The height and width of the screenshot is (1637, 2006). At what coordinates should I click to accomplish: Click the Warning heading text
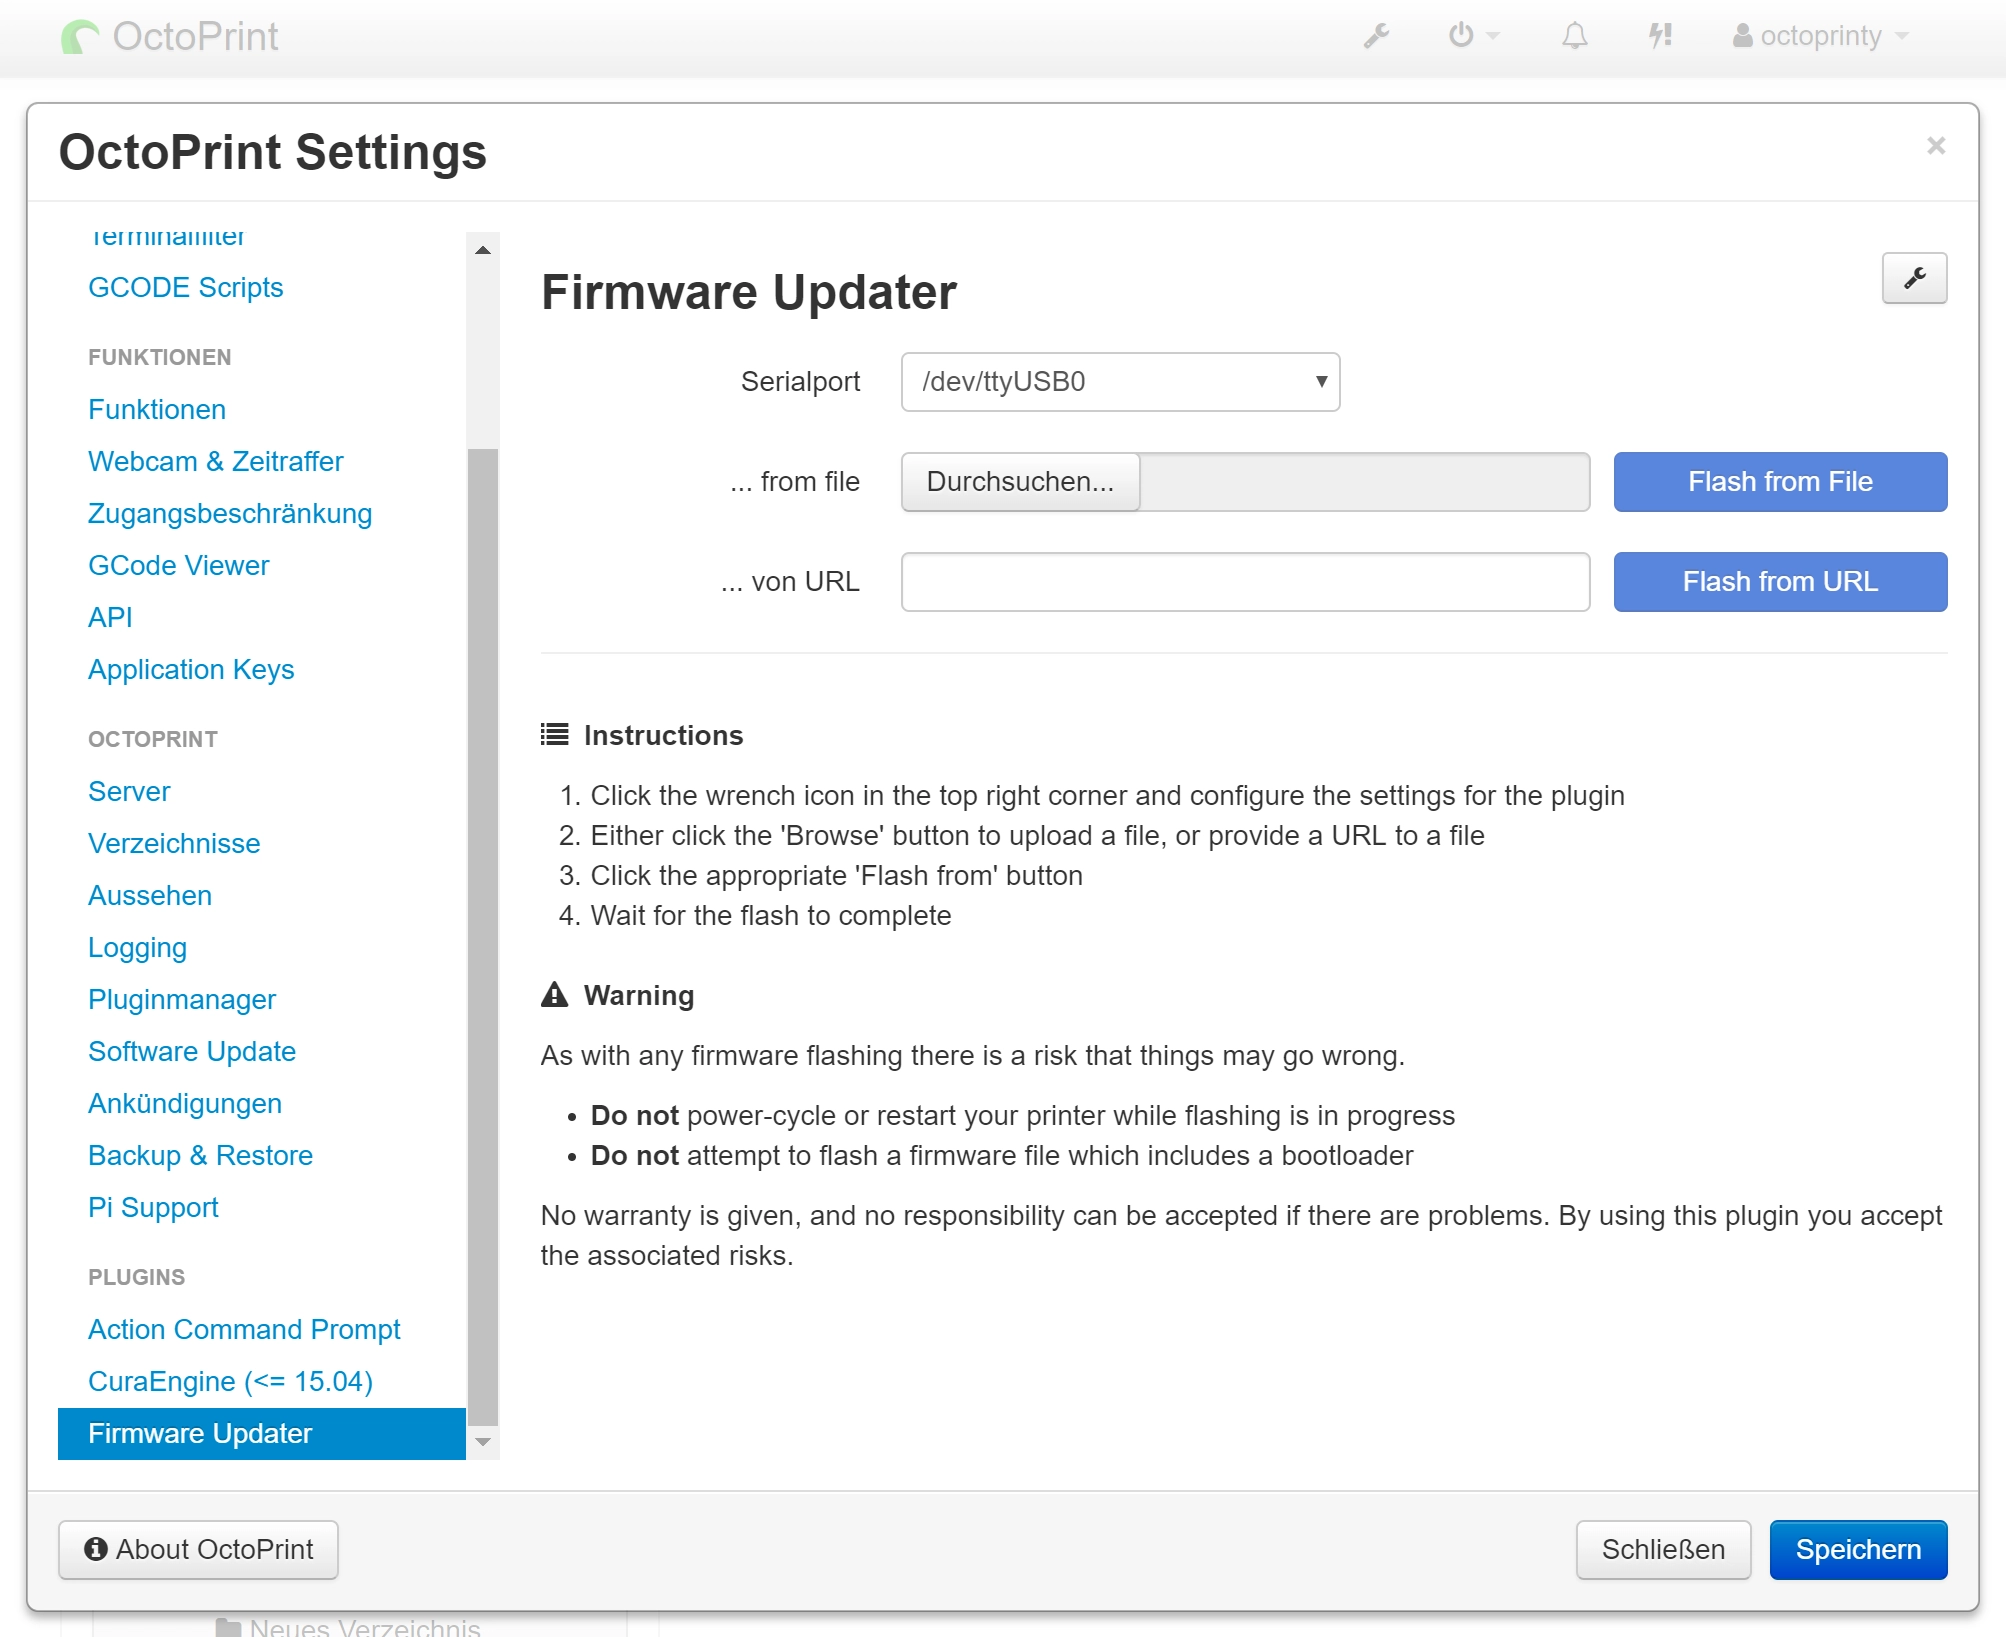click(x=639, y=996)
